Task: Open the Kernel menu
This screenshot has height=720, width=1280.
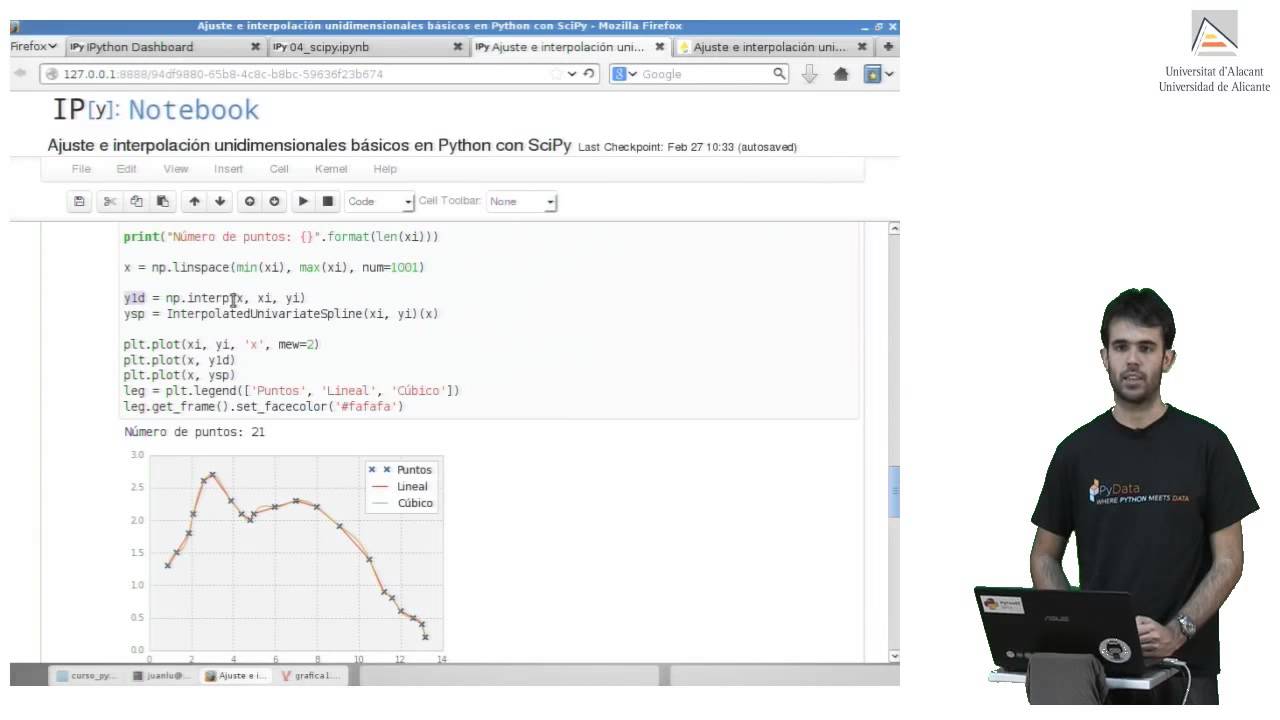Action: click(331, 169)
